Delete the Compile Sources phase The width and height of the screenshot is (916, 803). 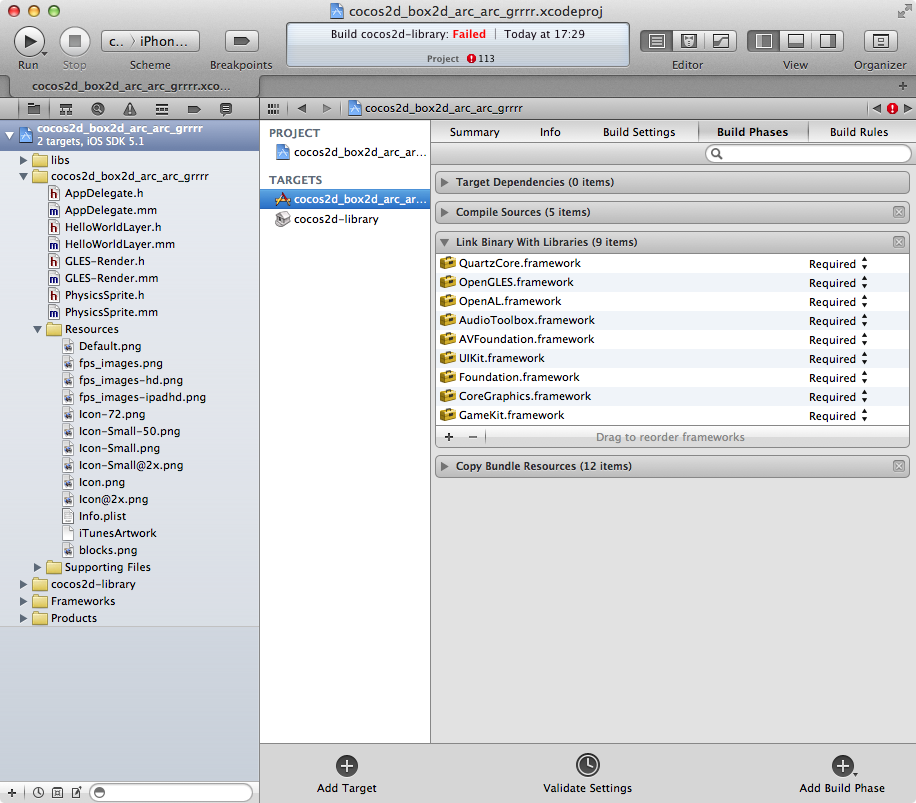(898, 212)
